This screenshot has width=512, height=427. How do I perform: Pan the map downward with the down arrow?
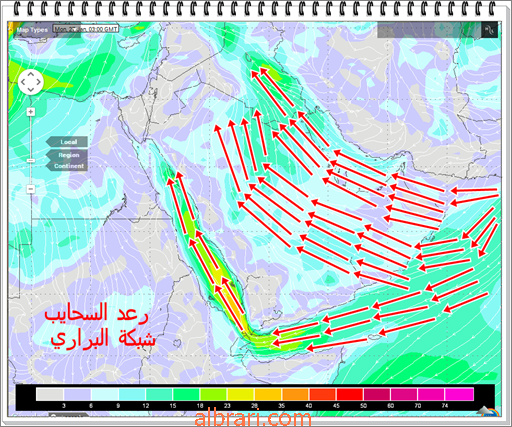pos(31,89)
